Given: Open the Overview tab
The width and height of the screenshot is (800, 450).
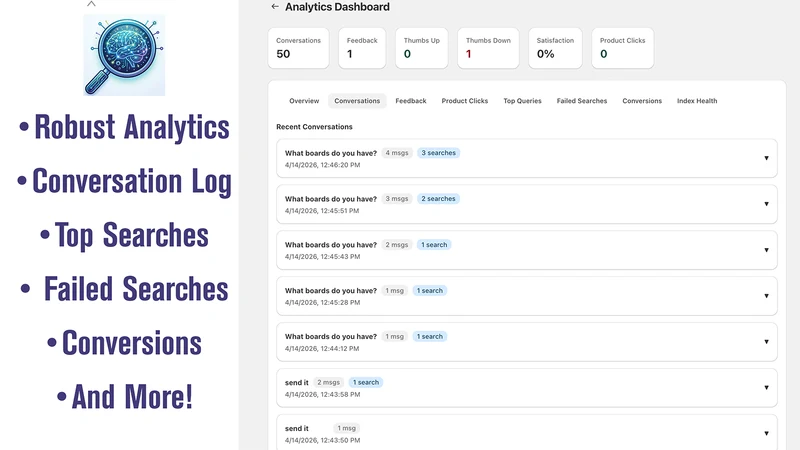Looking at the screenshot, I should (x=304, y=101).
